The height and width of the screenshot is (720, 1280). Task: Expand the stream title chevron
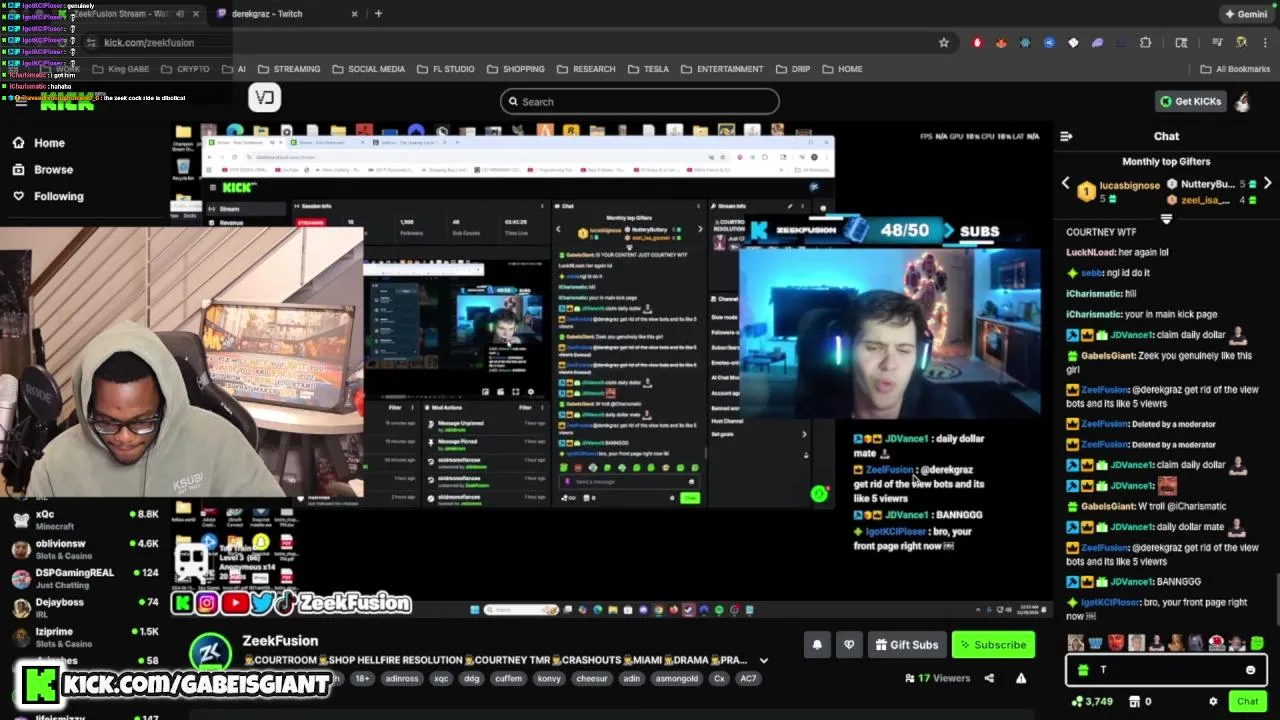pyautogui.click(x=764, y=660)
